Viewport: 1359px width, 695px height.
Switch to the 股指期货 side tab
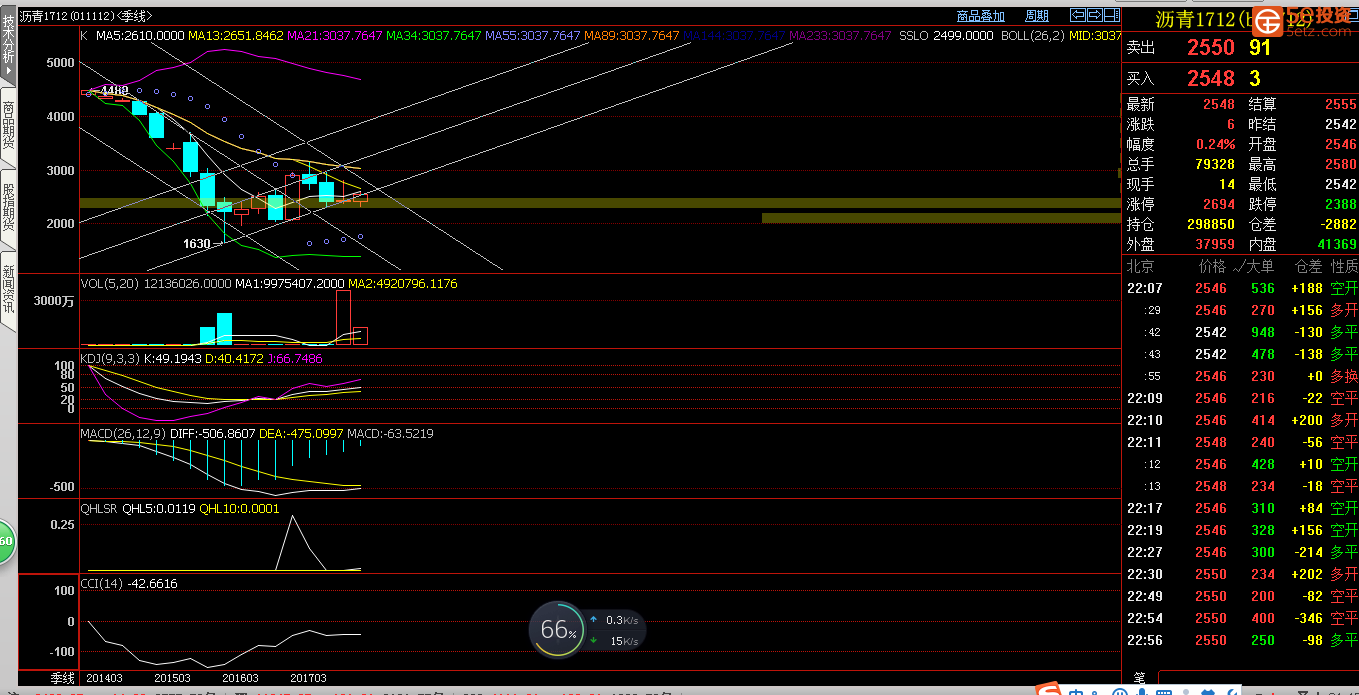[x=8, y=208]
